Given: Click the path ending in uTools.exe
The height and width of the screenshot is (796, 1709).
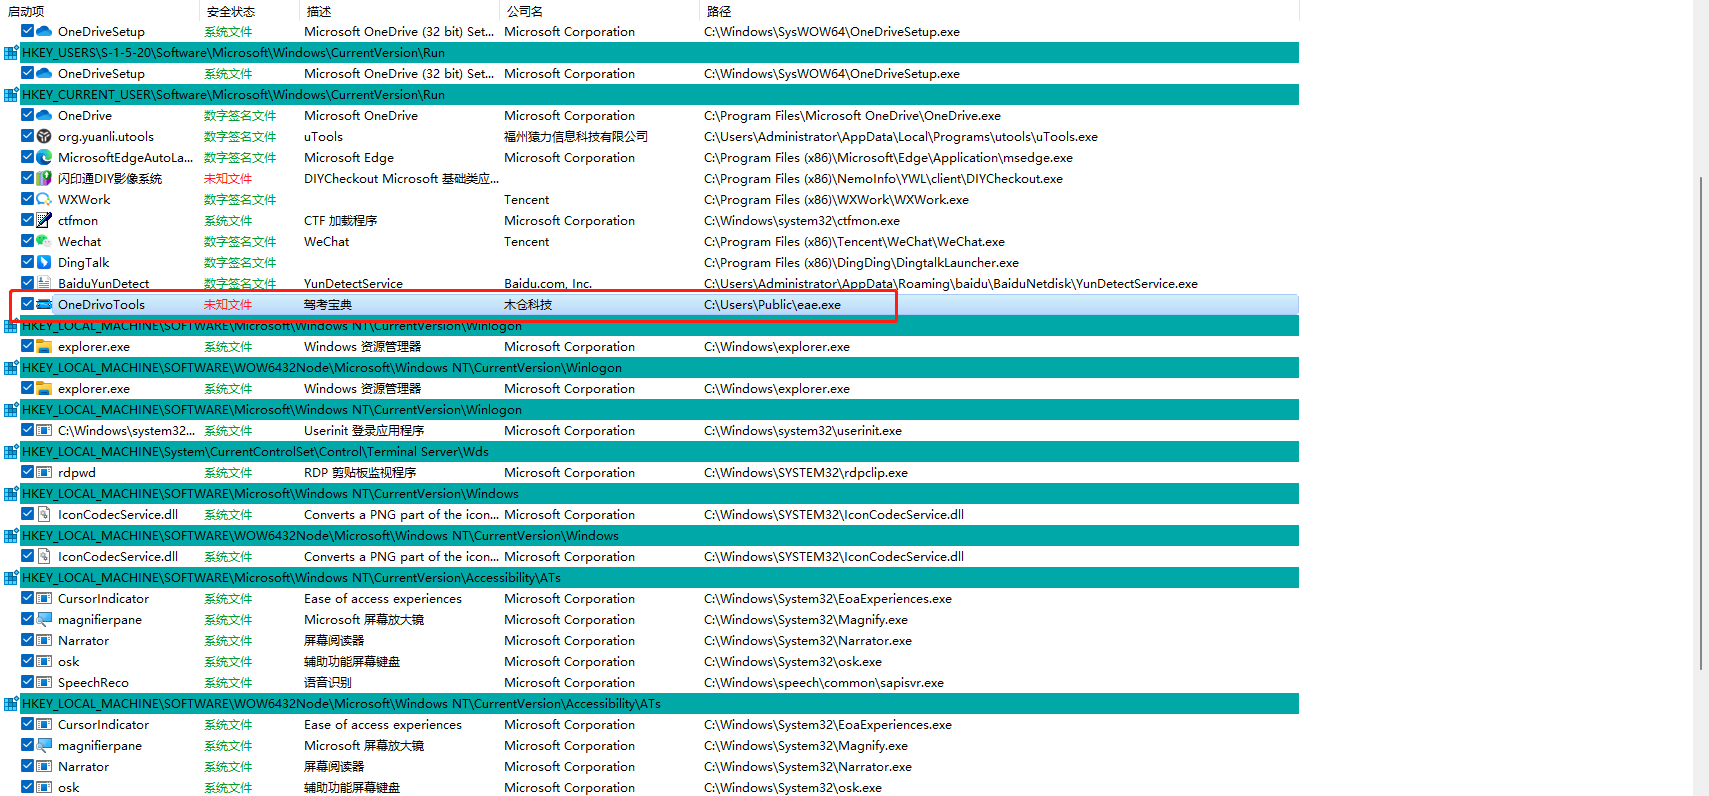Looking at the screenshot, I should tap(901, 137).
